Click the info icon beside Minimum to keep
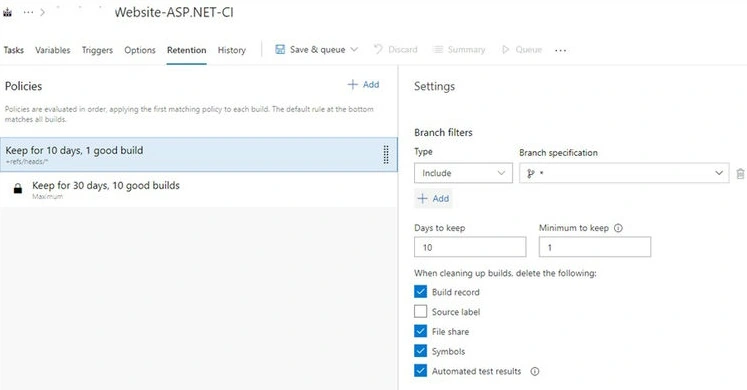Image resolution: width=747 pixels, height=390 pixels. pos(618,228)
